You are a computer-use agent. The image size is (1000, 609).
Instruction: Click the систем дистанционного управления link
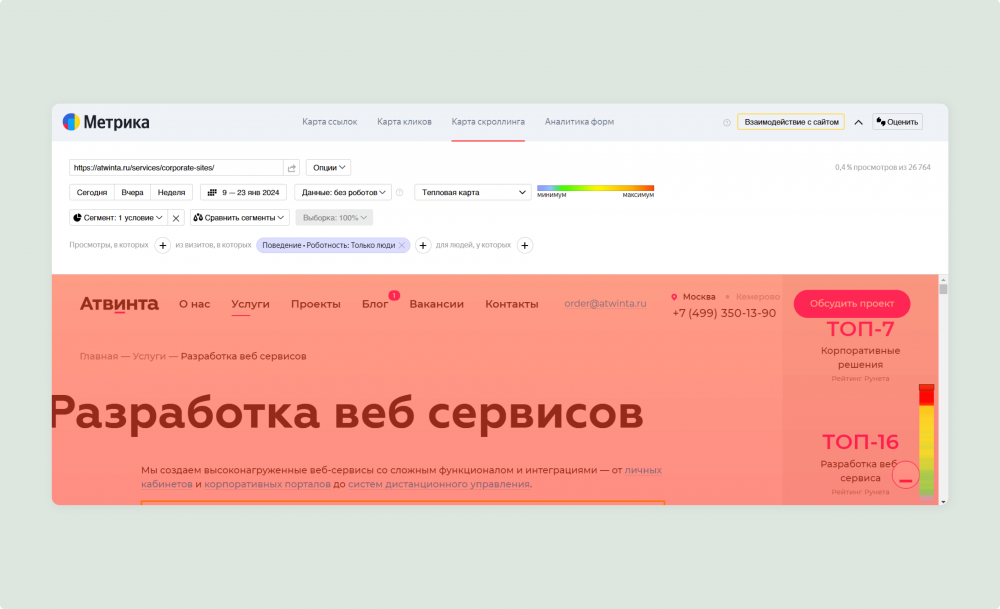click(439, 484)
